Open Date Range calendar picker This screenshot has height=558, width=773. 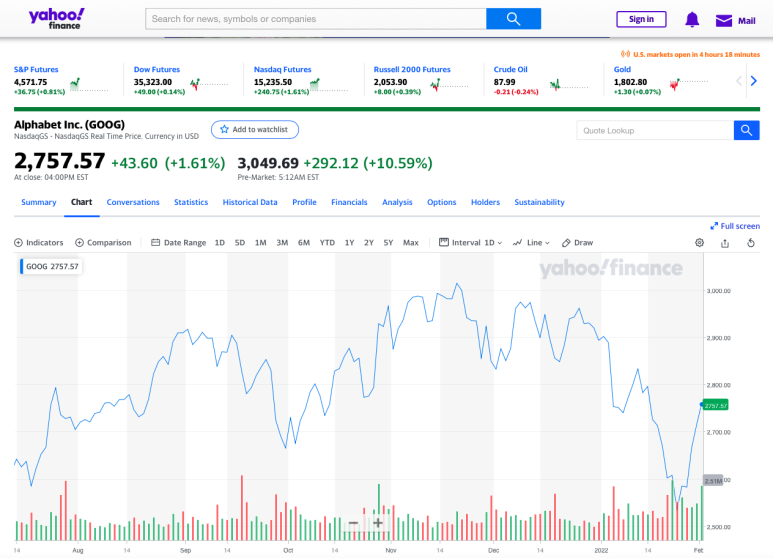155,243
